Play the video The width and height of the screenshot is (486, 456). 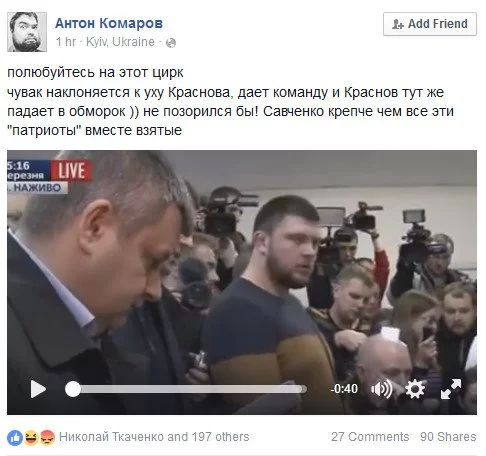38,389
